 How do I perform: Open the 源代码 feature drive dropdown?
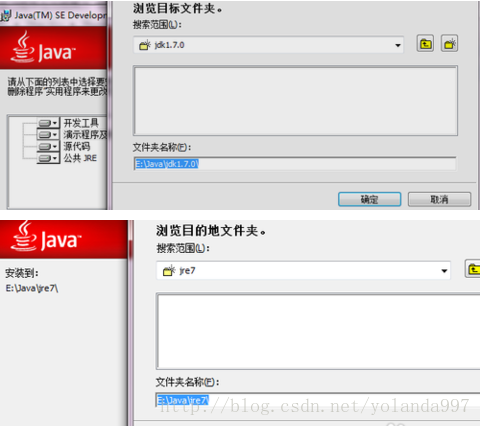pos(48,146)
